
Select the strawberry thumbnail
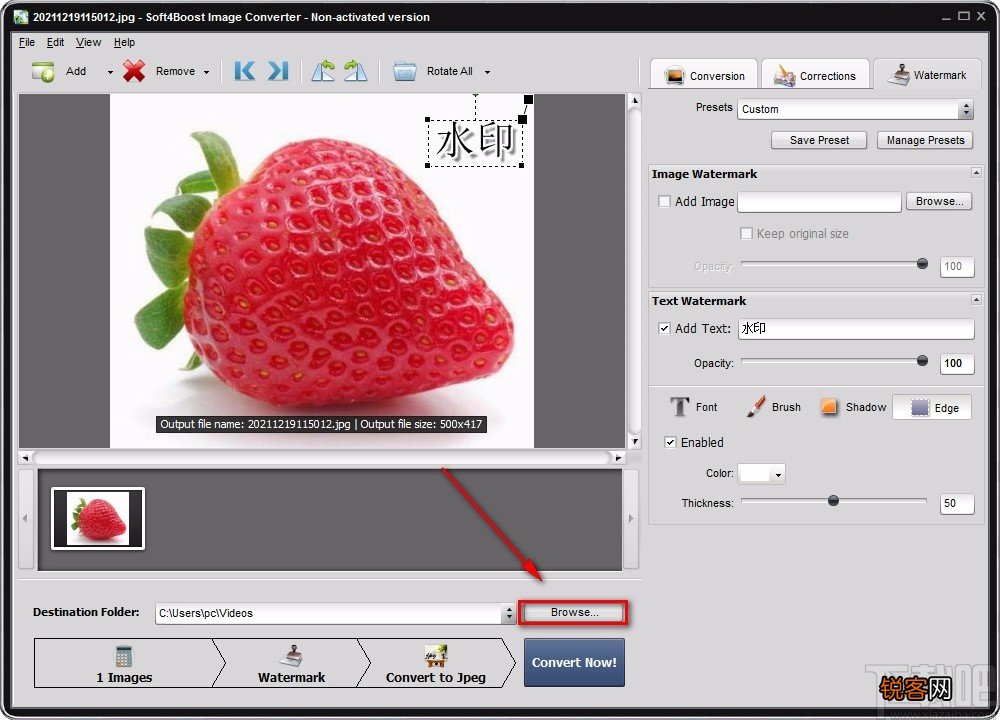(98, 518)
